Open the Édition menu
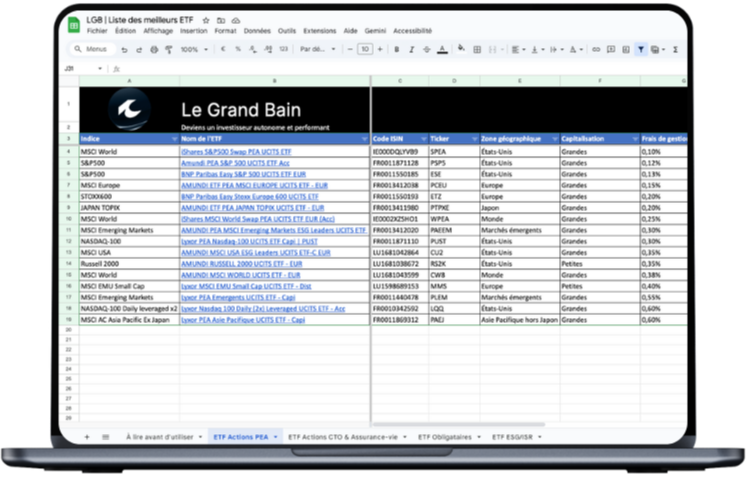747x477 pixels. tap(125, 31)
